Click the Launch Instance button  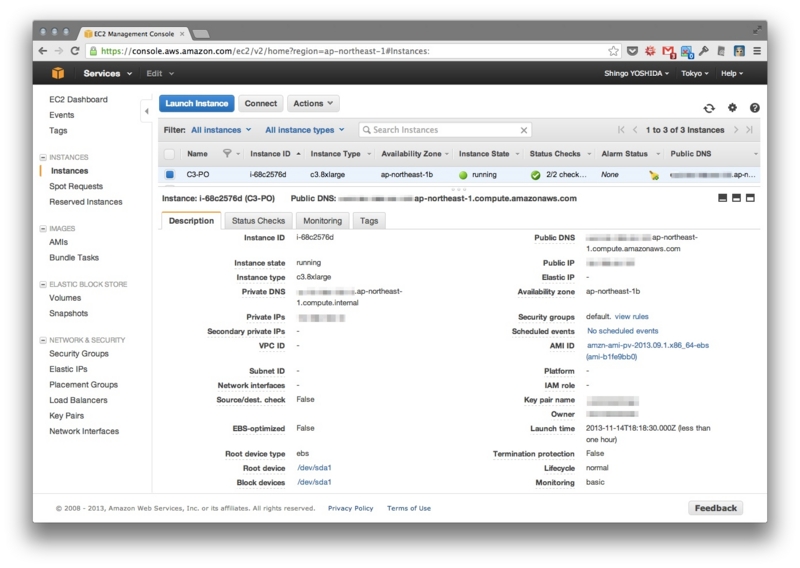(x=196, y=103)
